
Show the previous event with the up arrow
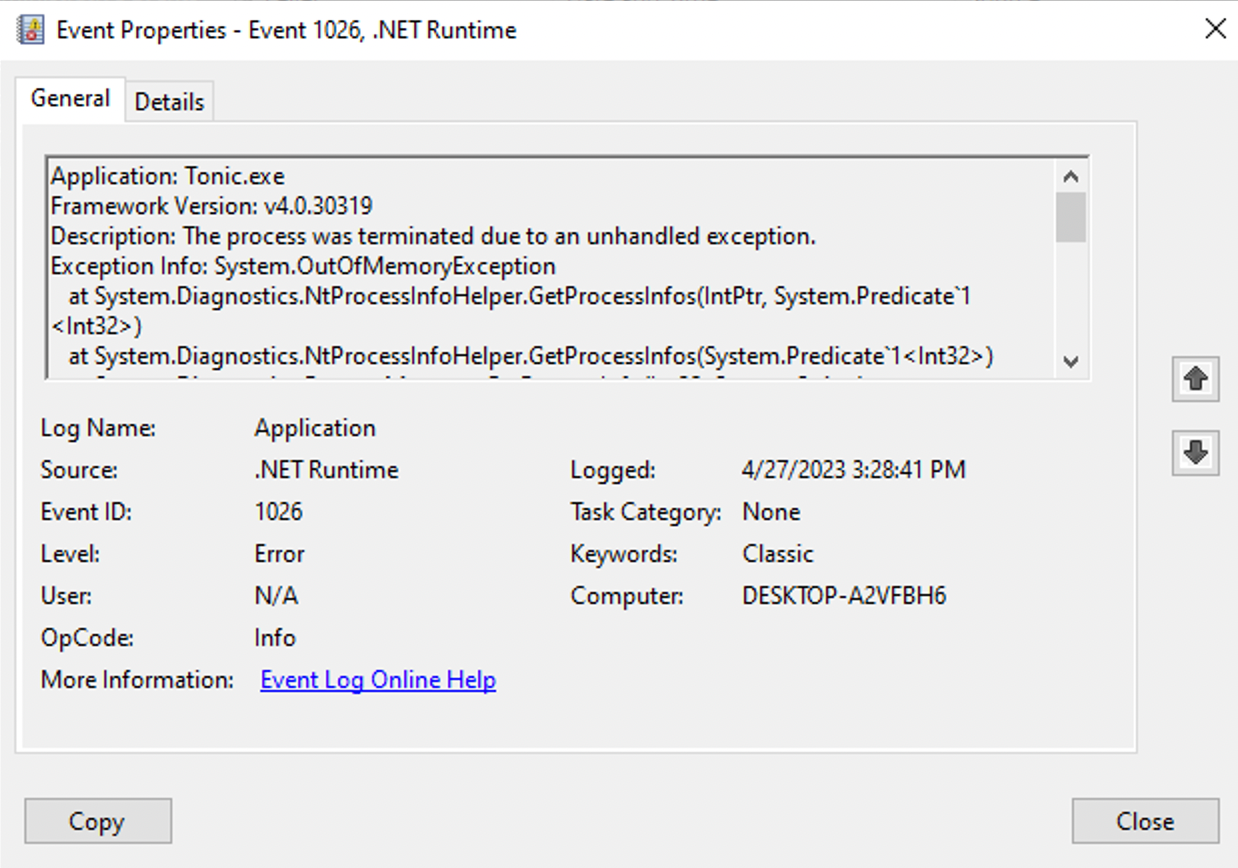1195,379
